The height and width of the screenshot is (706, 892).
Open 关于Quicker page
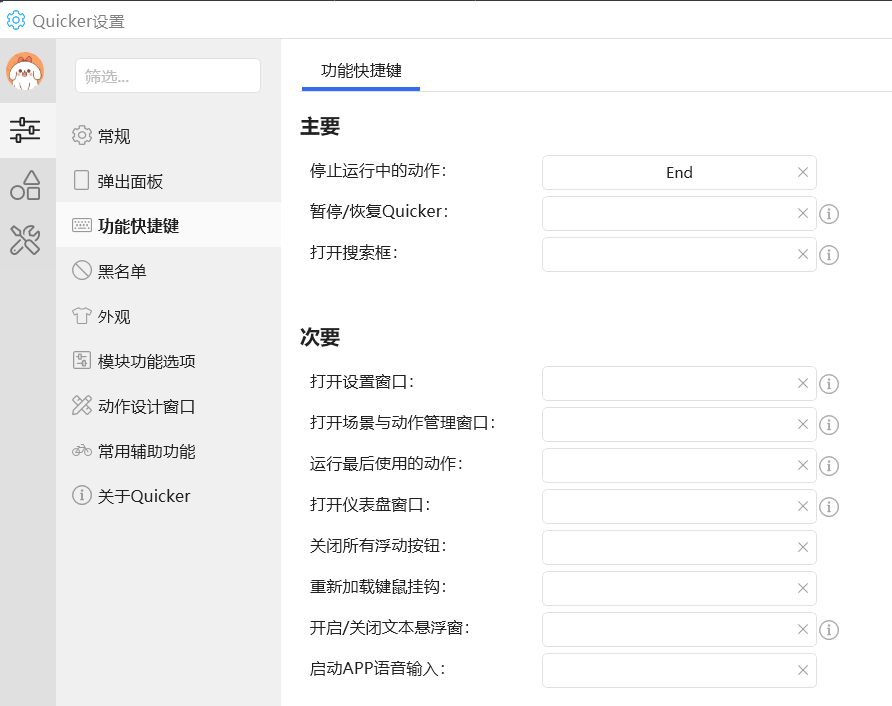pos(168,496)
